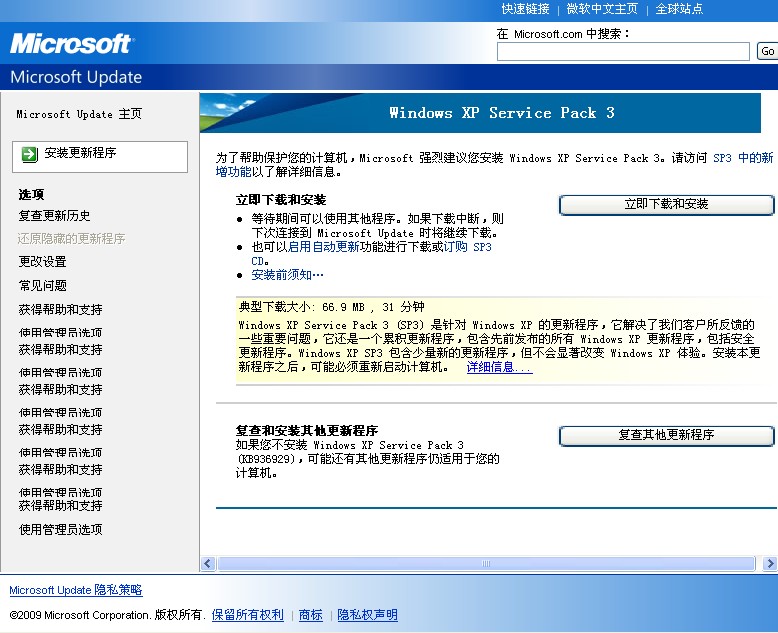Image resolution: width=778 pixels, height=633 pixels.
Task: Click the left scroll arrow of horizontal scrollbar
Action: click(x=208, y=564)
